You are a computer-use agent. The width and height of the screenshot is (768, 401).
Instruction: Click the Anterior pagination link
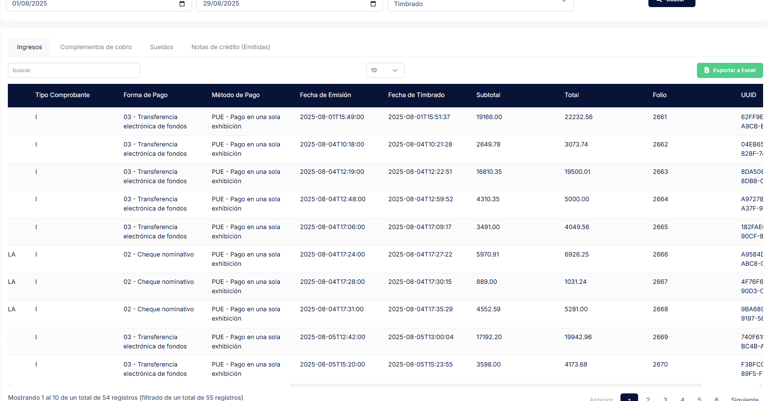(x=601, y=399)
